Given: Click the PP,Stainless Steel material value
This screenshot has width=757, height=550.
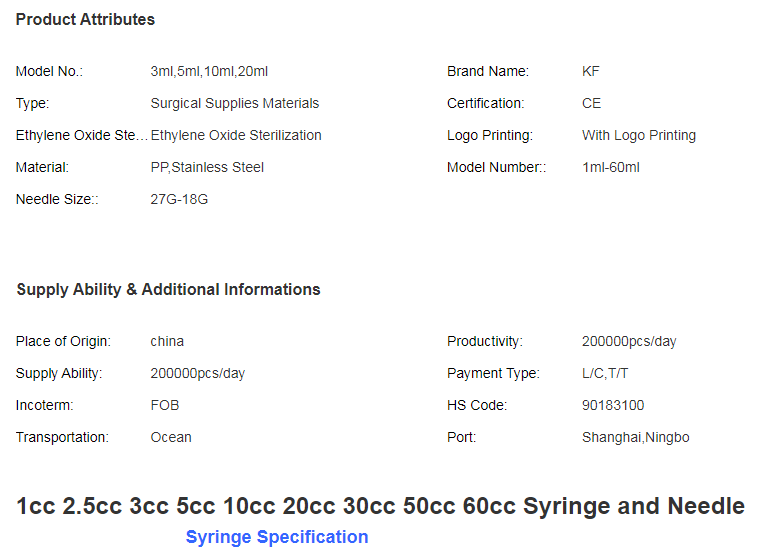Looking at the screenshot, I should coord(207,168).
